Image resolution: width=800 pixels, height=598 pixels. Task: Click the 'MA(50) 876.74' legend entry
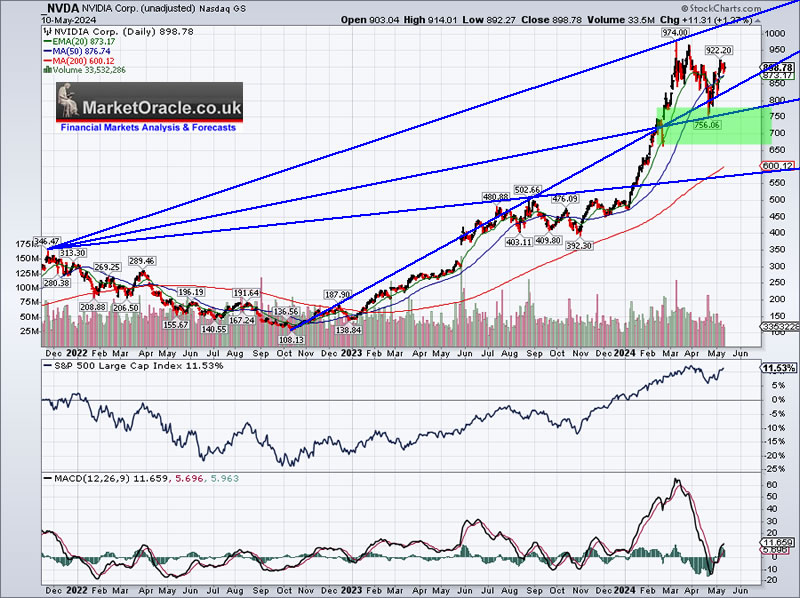point(79,51)
